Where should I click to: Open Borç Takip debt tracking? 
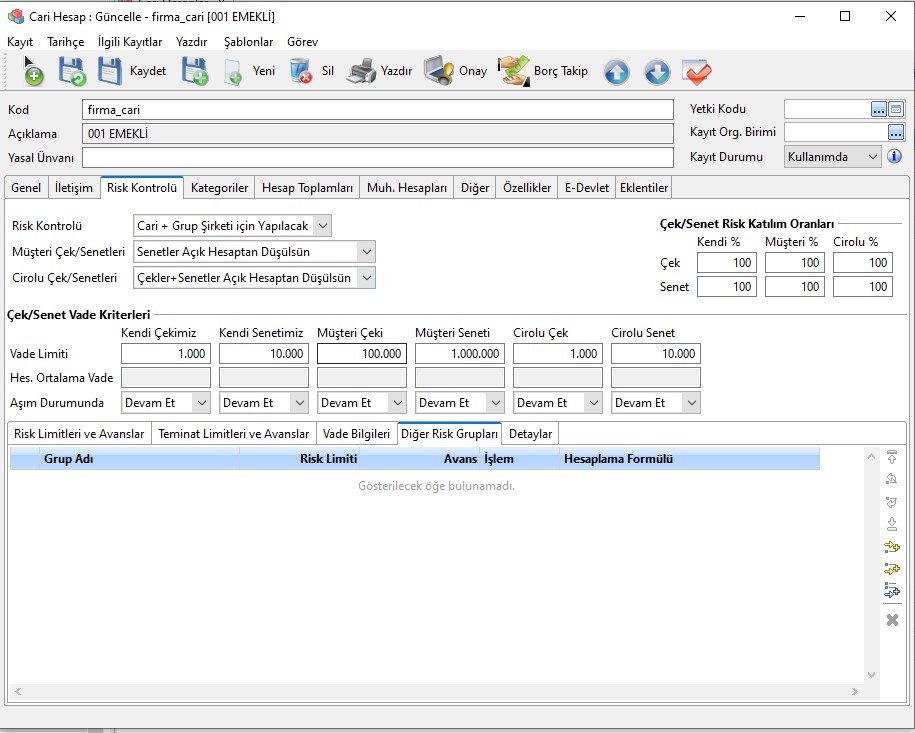coord(543,72)
